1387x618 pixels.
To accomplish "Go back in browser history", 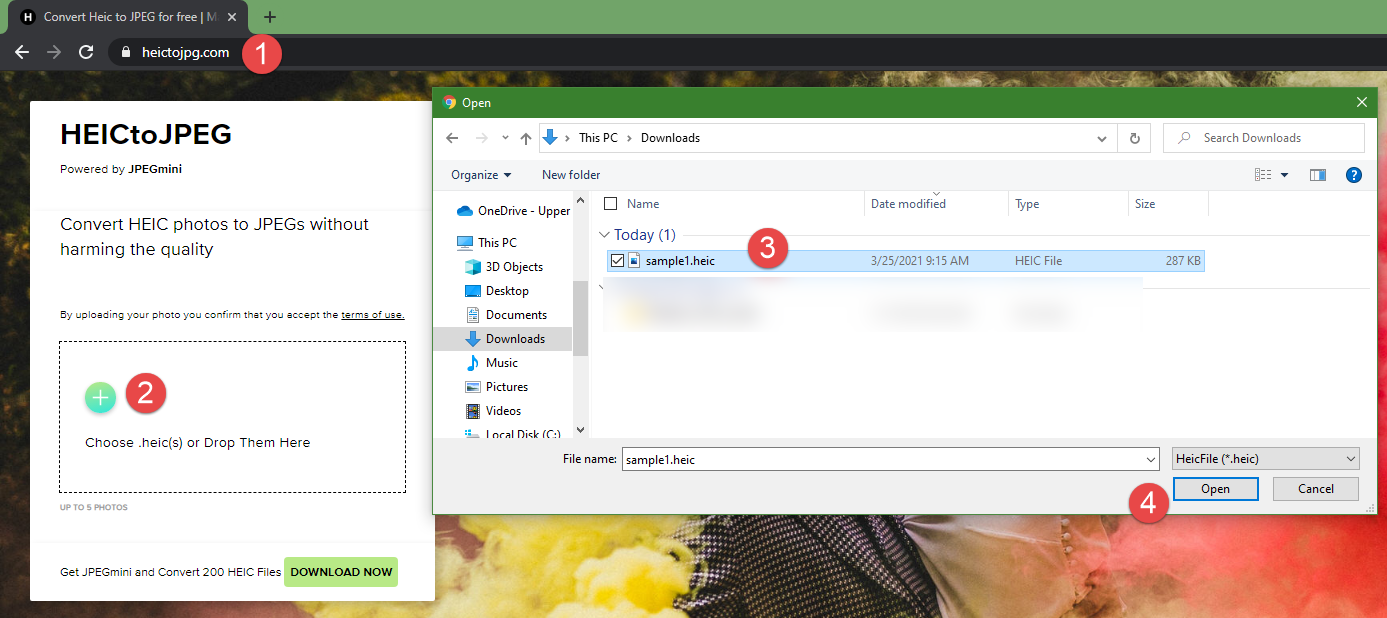I will click(x=22, y=52).
